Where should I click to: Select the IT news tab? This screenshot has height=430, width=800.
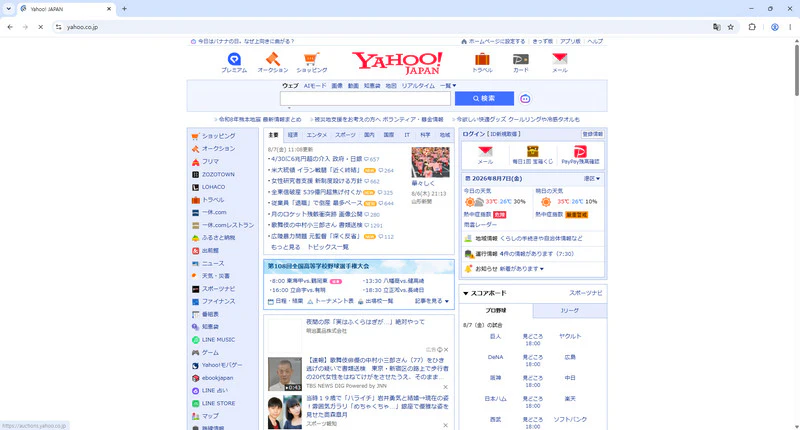pos(407,135)
